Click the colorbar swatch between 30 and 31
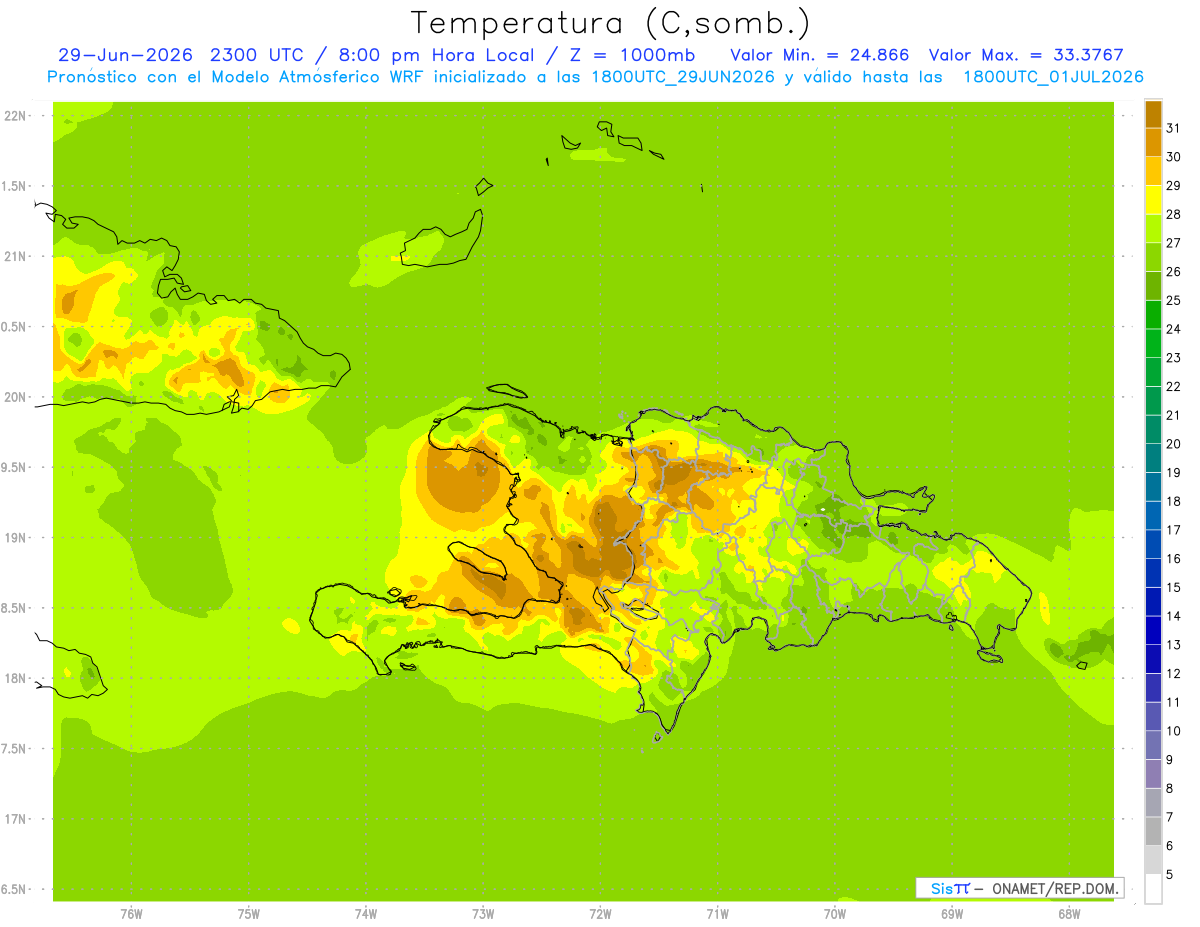The width and height of the screenshot is (1200, 927). pos(1153,142)
